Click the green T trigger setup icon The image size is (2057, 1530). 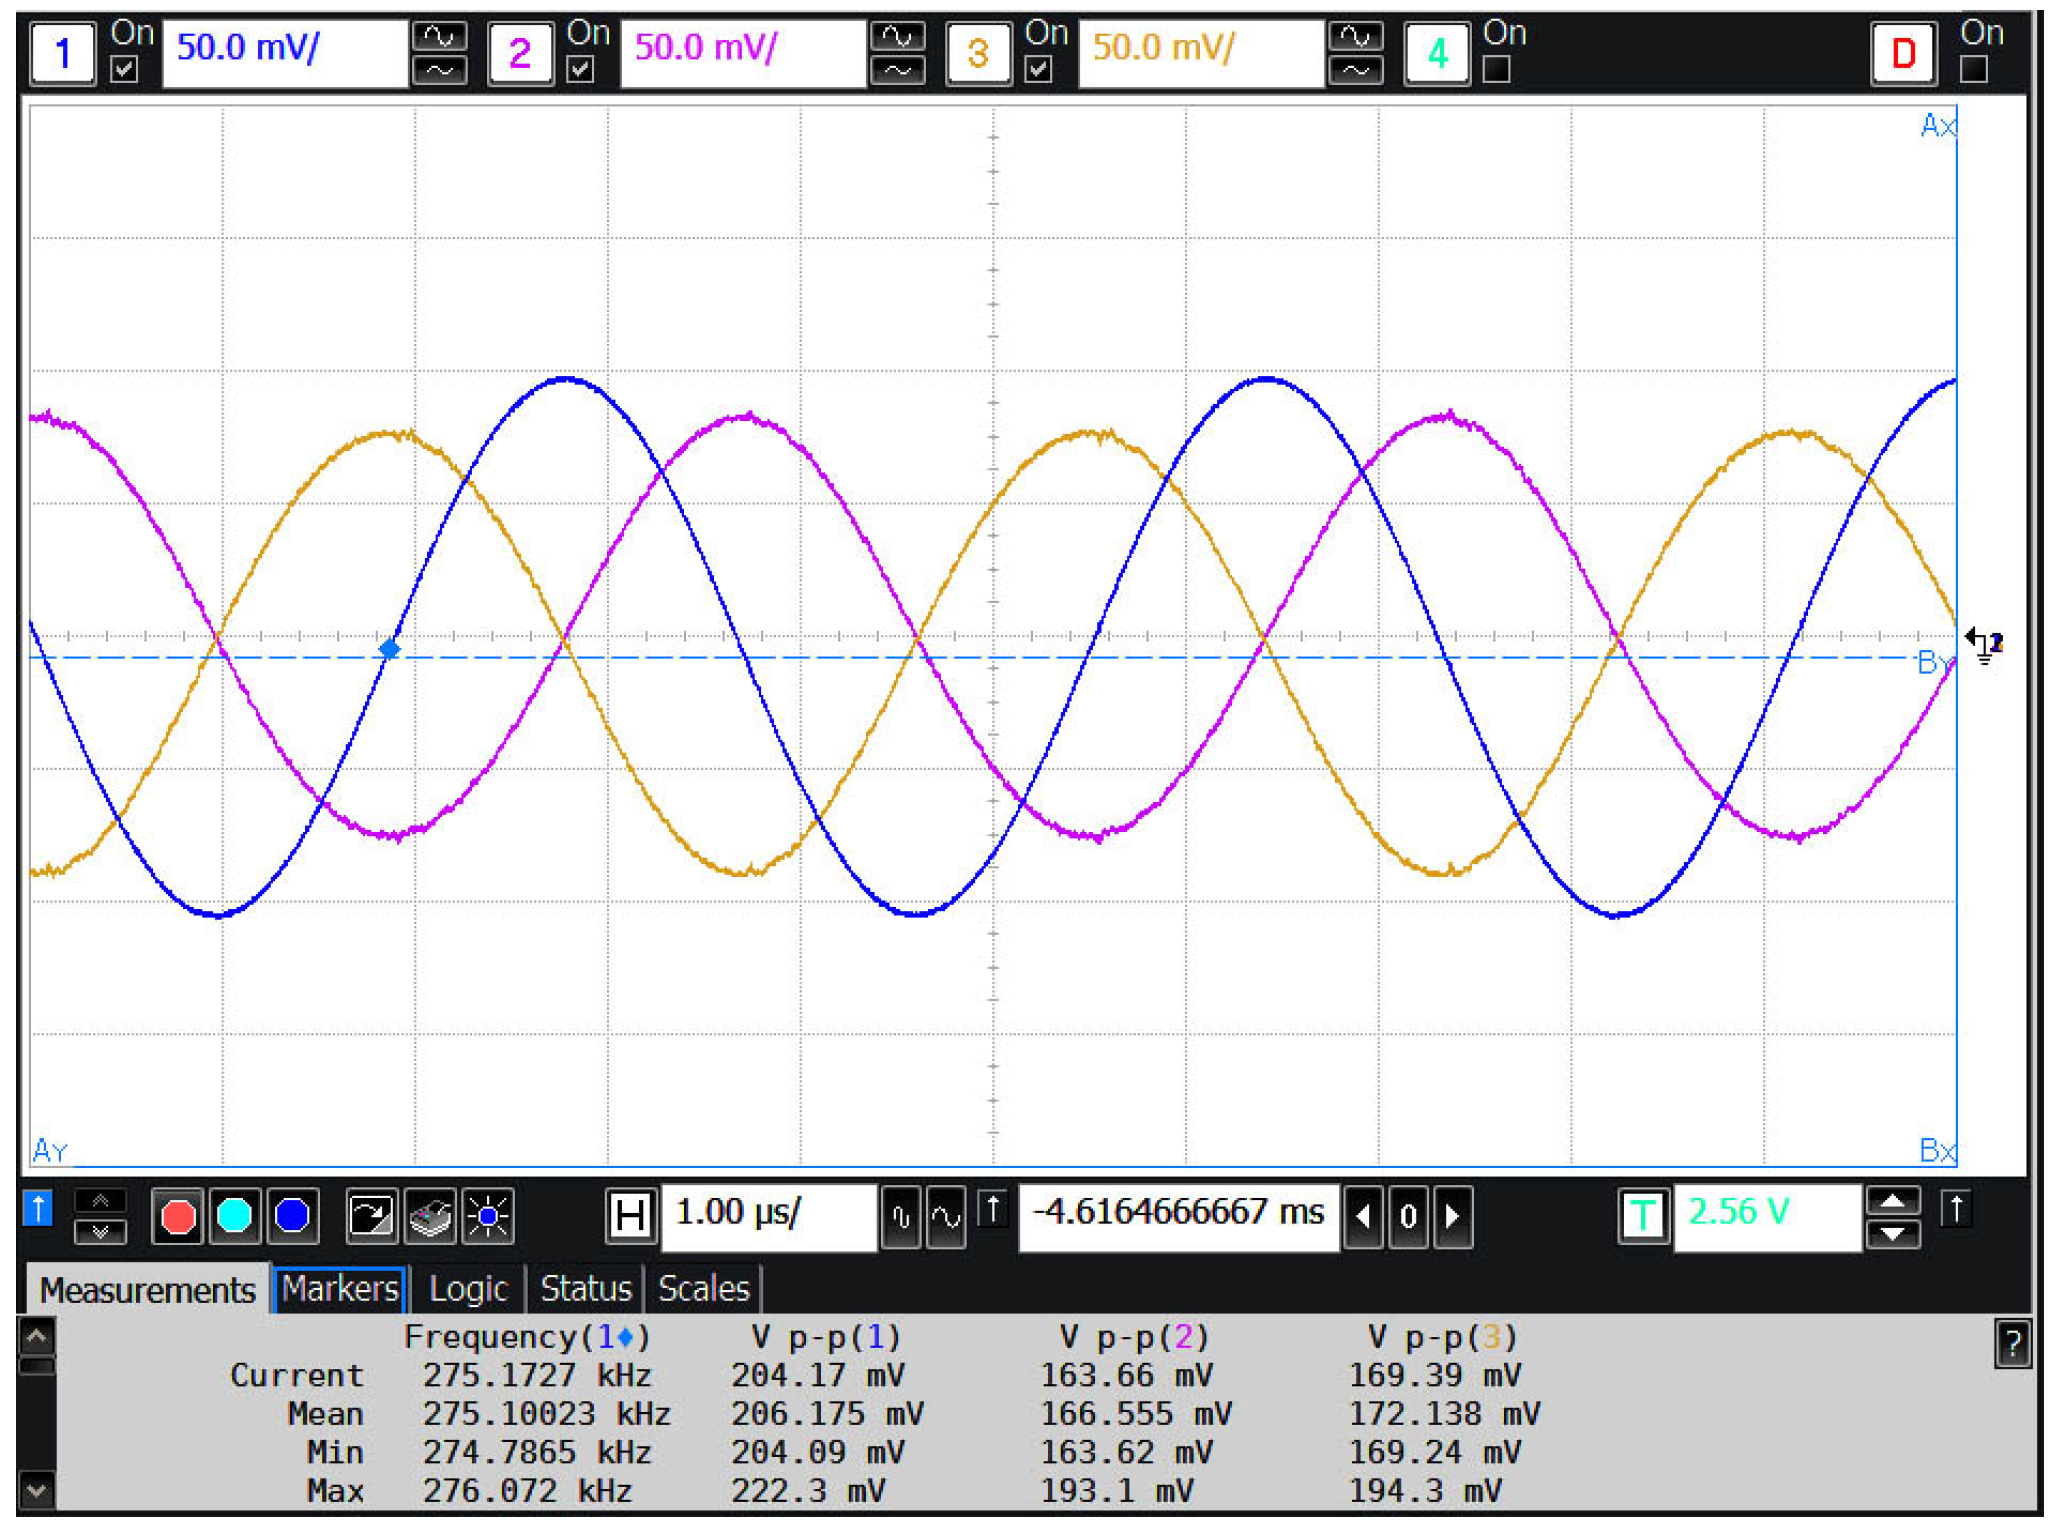pyautogui.click(x=1642, y=1217)
